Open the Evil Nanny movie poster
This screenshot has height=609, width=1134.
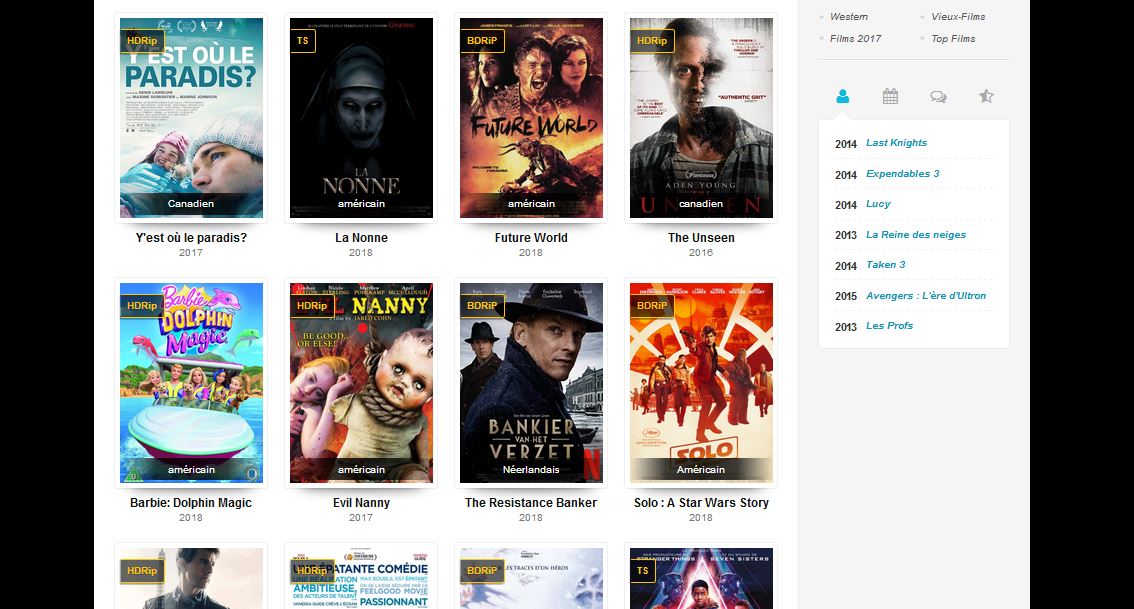point(361,383)
